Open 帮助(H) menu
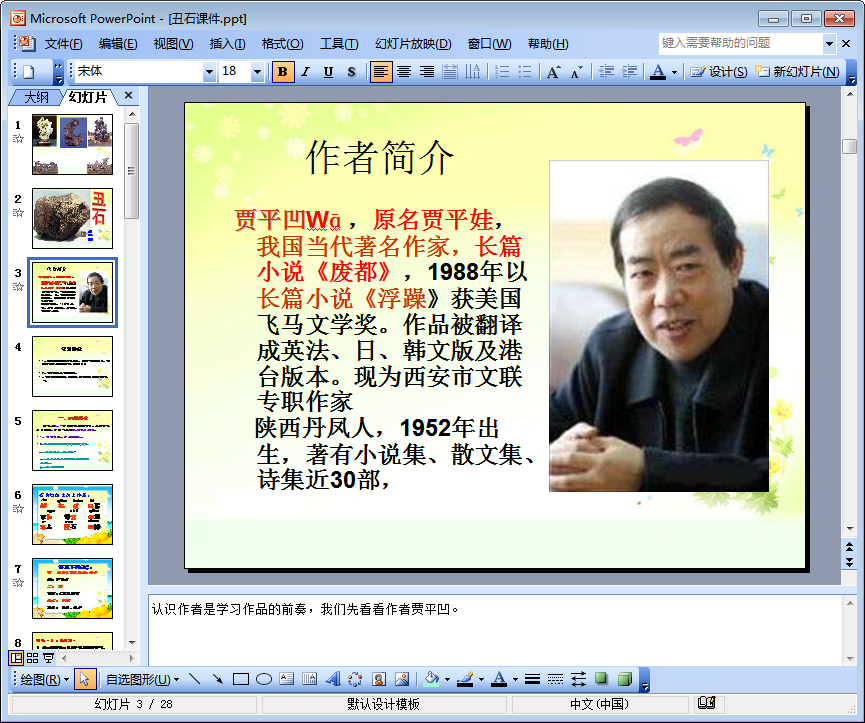 pyautogui.click(x=548, y=44)
